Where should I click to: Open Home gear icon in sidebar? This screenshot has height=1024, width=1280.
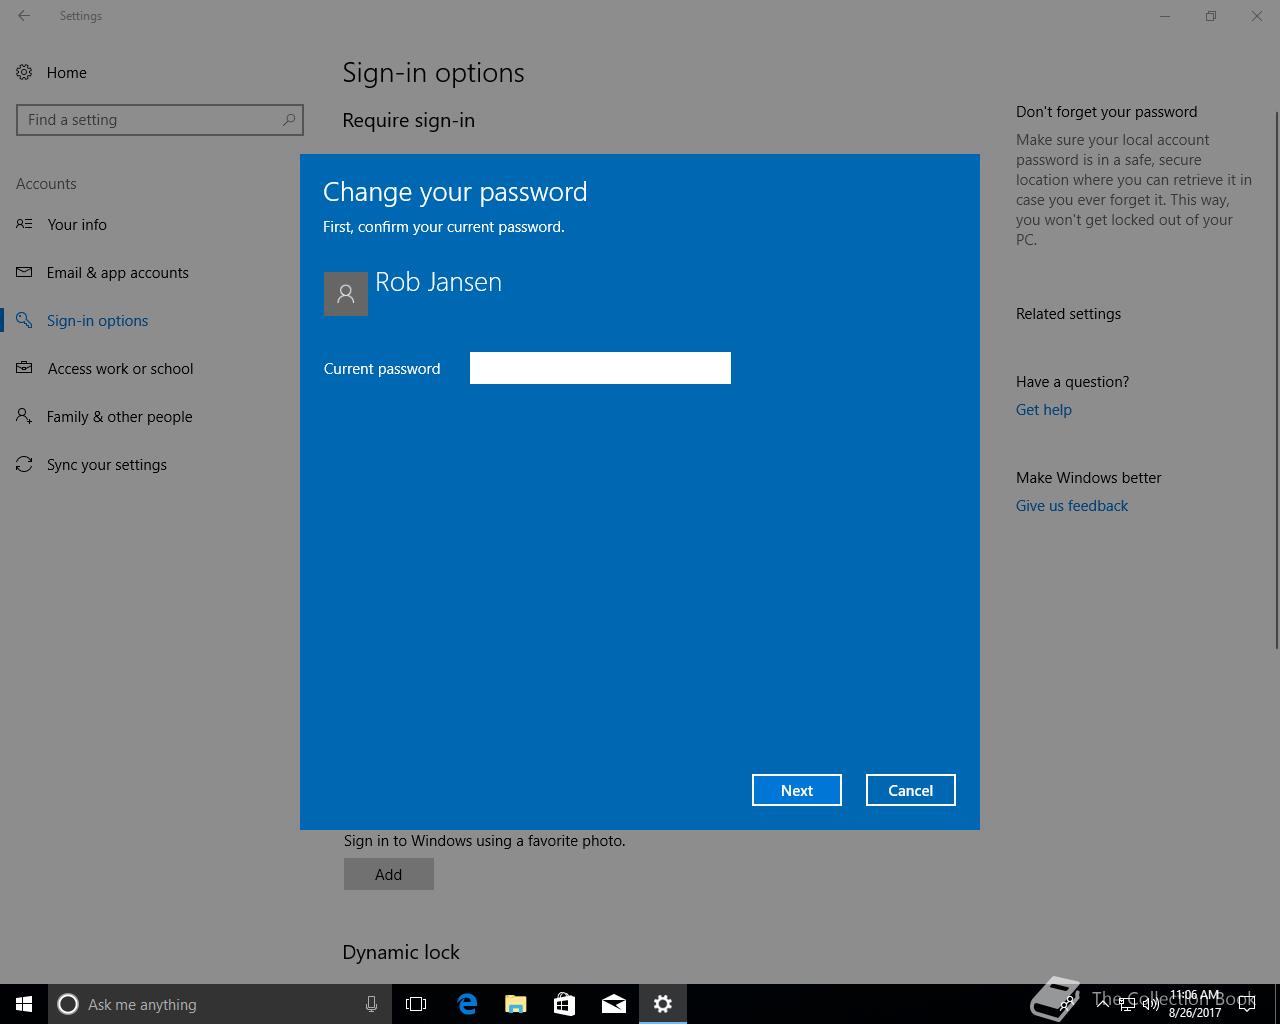(x=24, y=72)
